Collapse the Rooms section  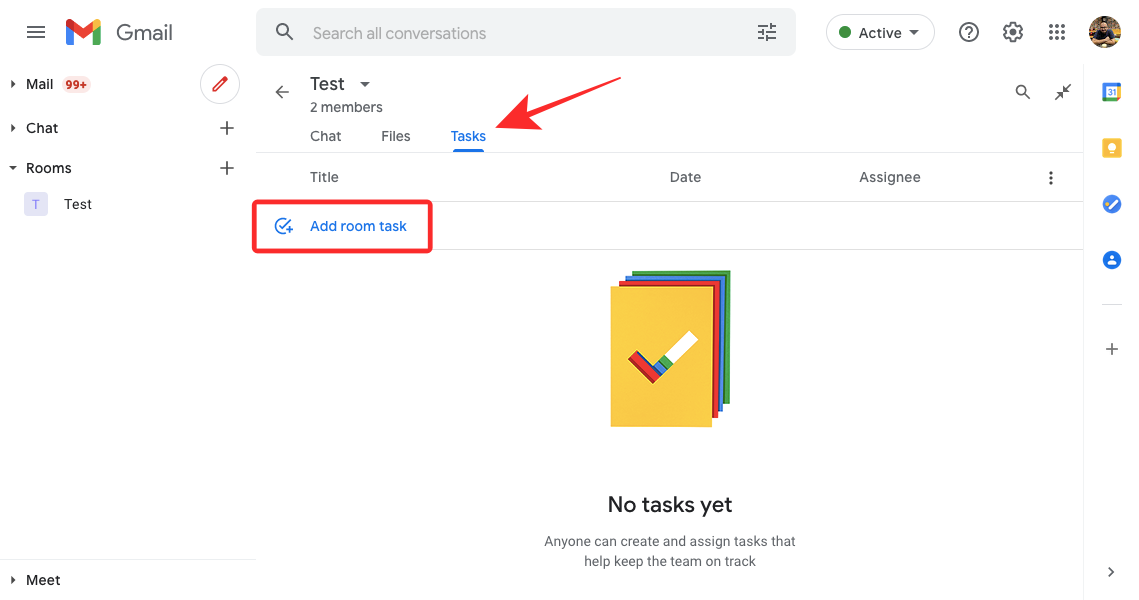point(13,168)
